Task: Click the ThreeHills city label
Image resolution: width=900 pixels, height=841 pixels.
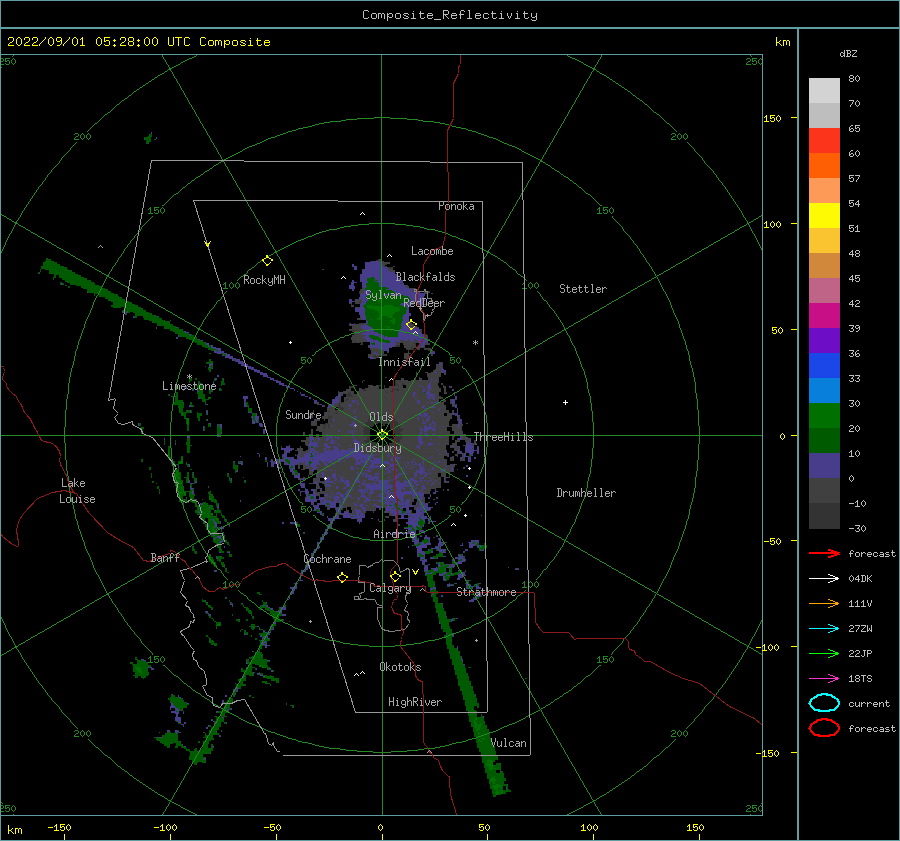Action: point(503,437)
